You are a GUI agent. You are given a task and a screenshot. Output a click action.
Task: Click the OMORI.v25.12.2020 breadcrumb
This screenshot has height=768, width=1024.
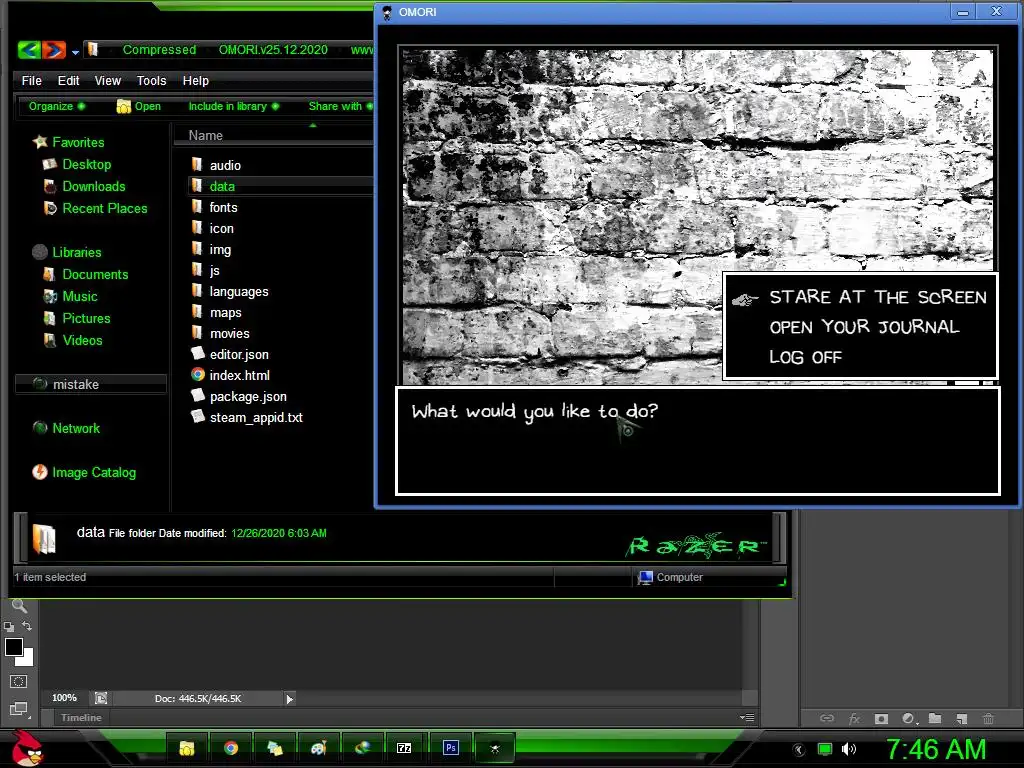click(x=273, y=50)
